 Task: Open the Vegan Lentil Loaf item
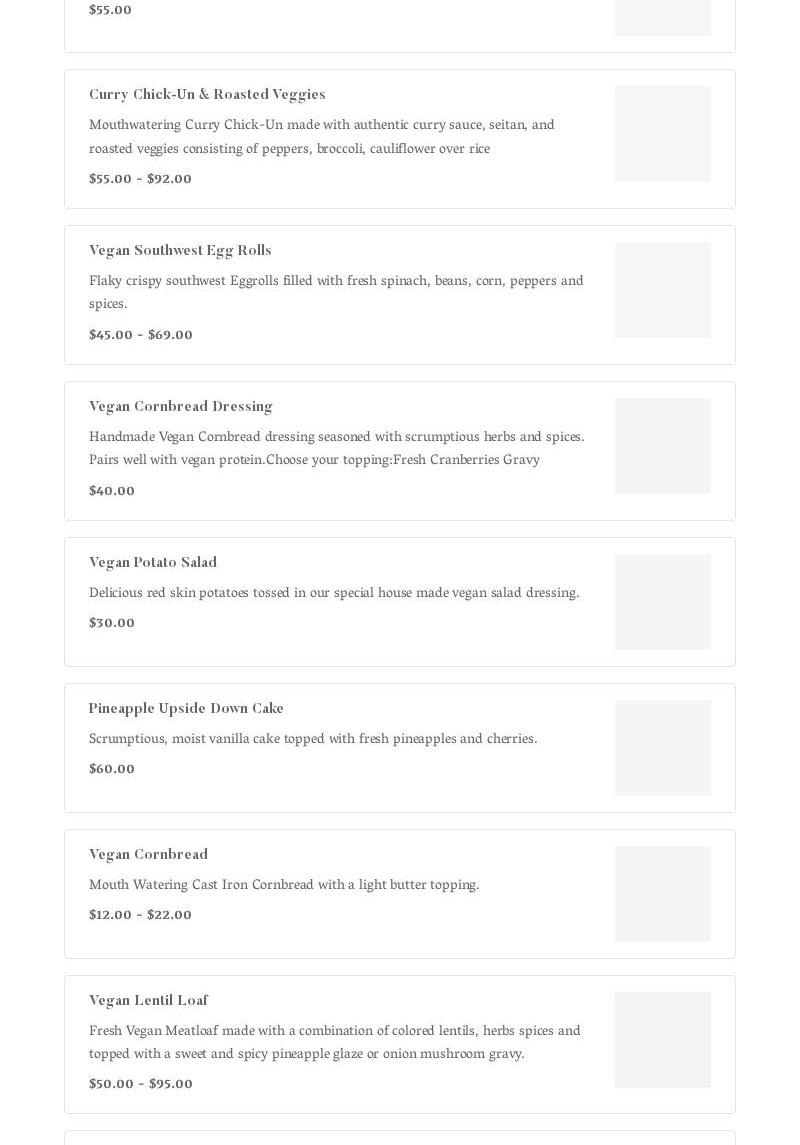148,1000
